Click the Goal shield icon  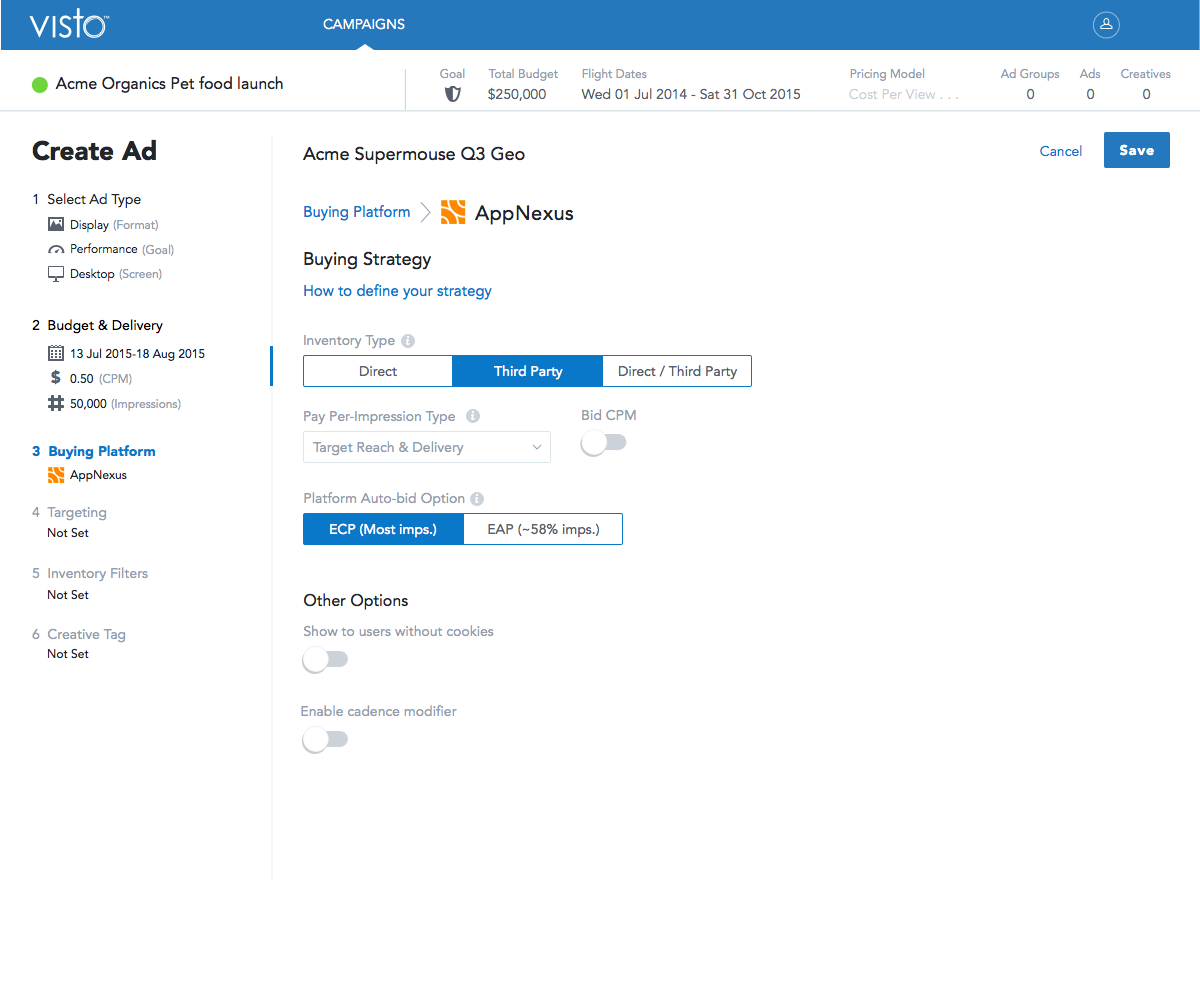tap(453, 94)
